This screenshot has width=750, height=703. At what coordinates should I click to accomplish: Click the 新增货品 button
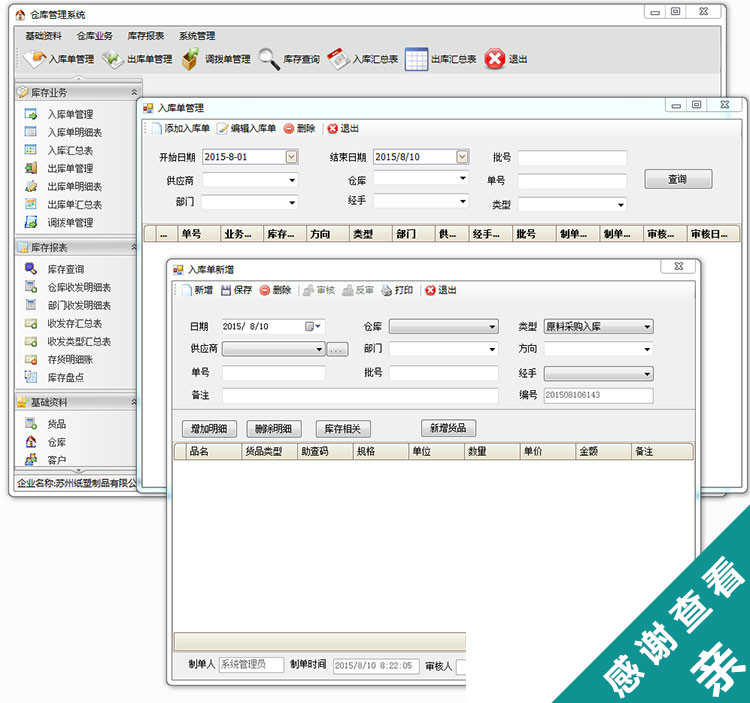click(x=448, y=428)
